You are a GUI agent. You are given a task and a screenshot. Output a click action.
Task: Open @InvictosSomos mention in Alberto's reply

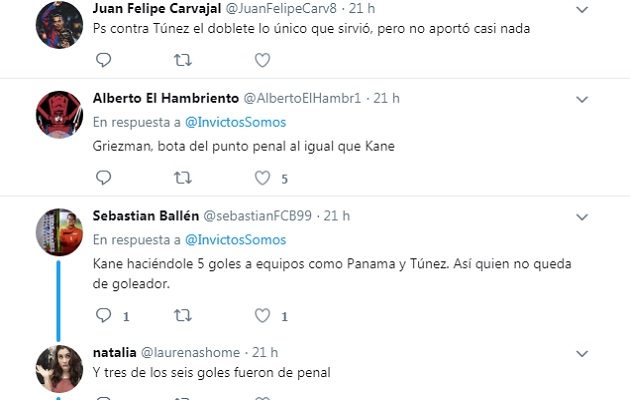[x=235, y=122]
